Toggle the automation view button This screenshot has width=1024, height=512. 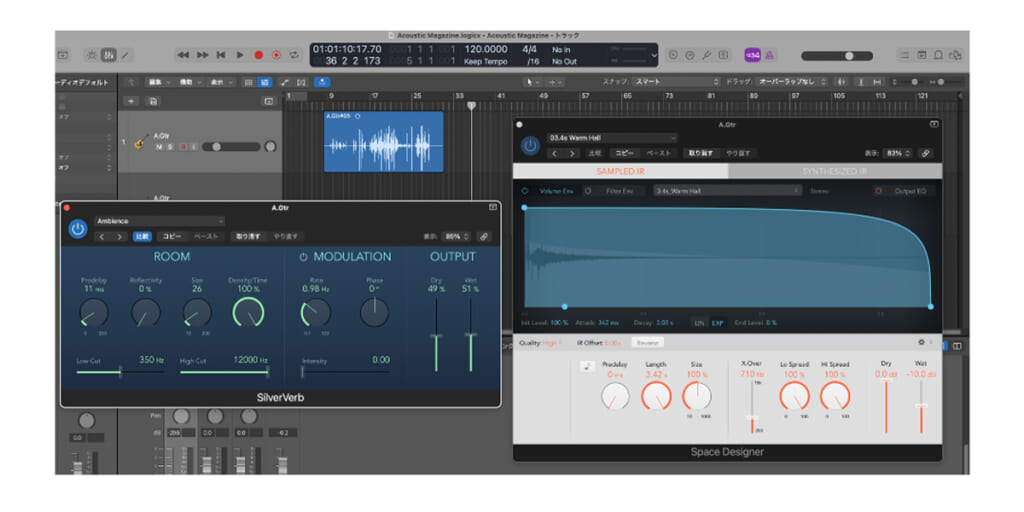coord(285,82)
